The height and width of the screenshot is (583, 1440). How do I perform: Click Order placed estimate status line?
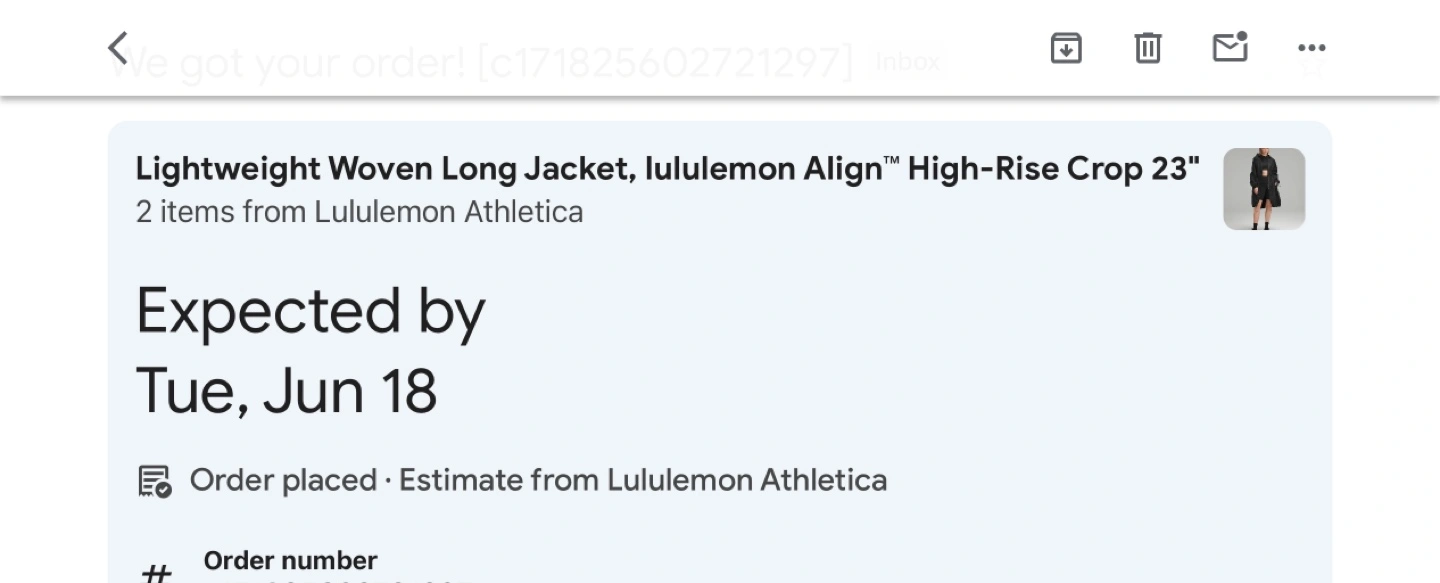[538, 481]
